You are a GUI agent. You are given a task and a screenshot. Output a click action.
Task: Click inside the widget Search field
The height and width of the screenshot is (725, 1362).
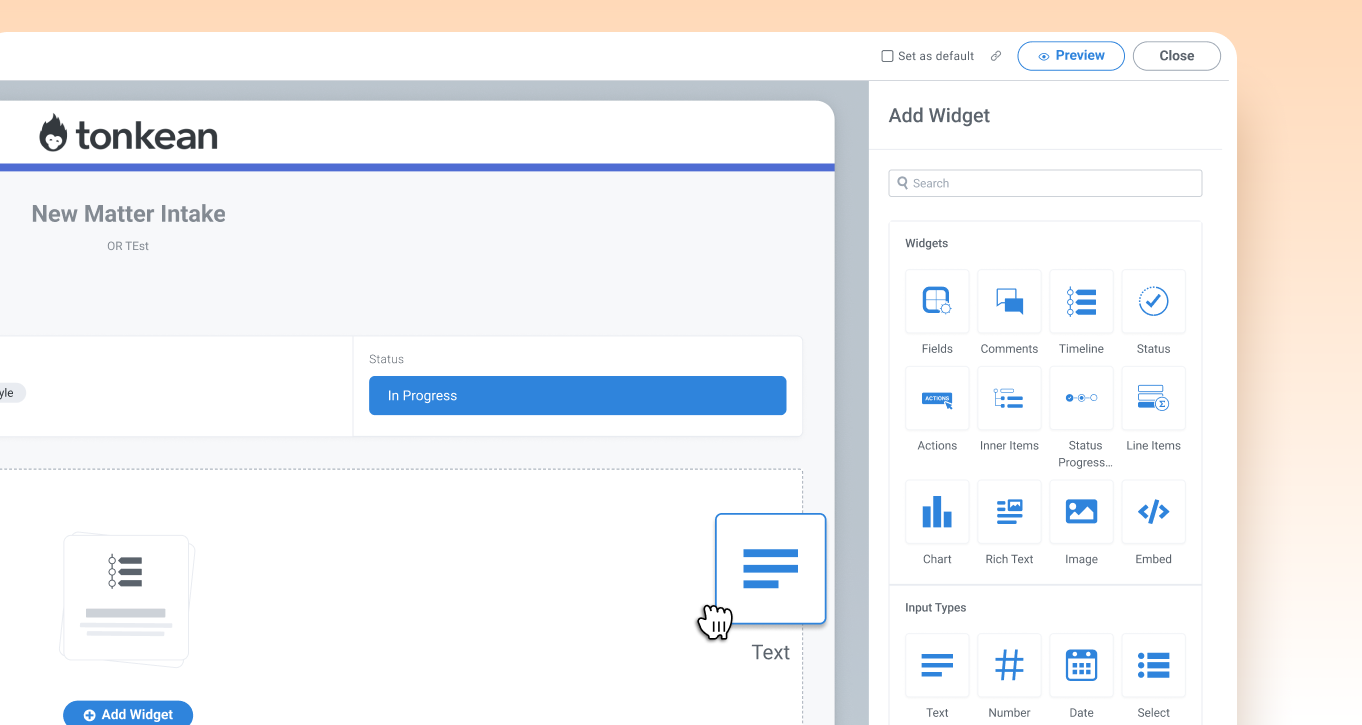[x=1044, y=183]
